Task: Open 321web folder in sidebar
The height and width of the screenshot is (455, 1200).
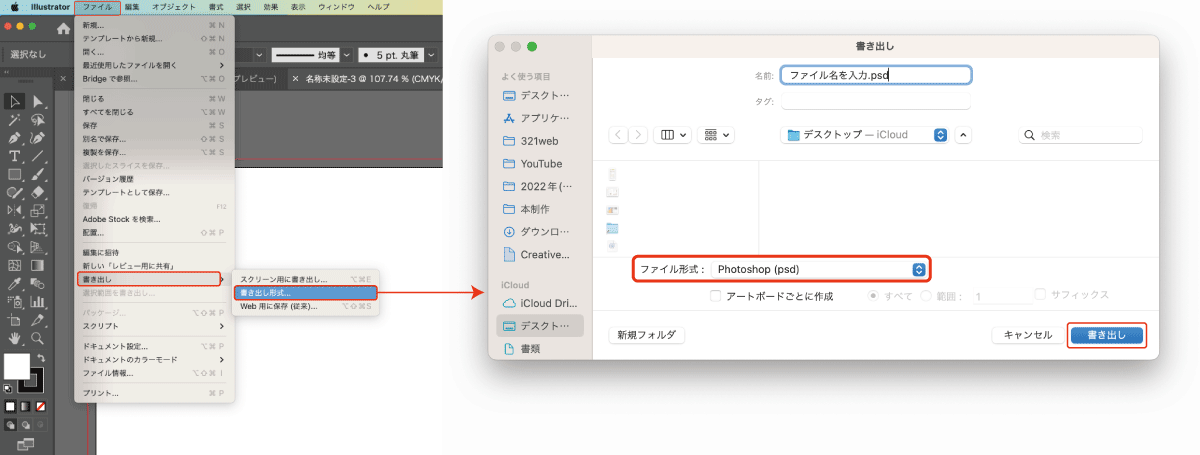Action: [538, 141]
